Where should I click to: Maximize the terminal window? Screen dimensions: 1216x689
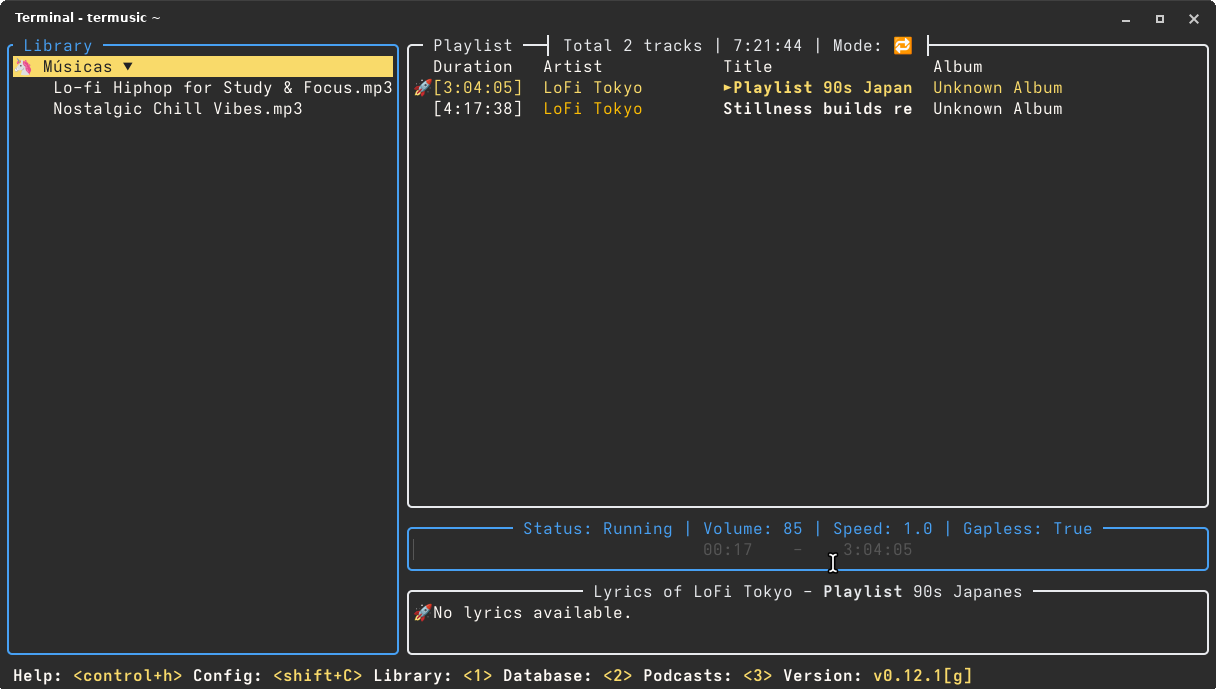pos(1160,18)
